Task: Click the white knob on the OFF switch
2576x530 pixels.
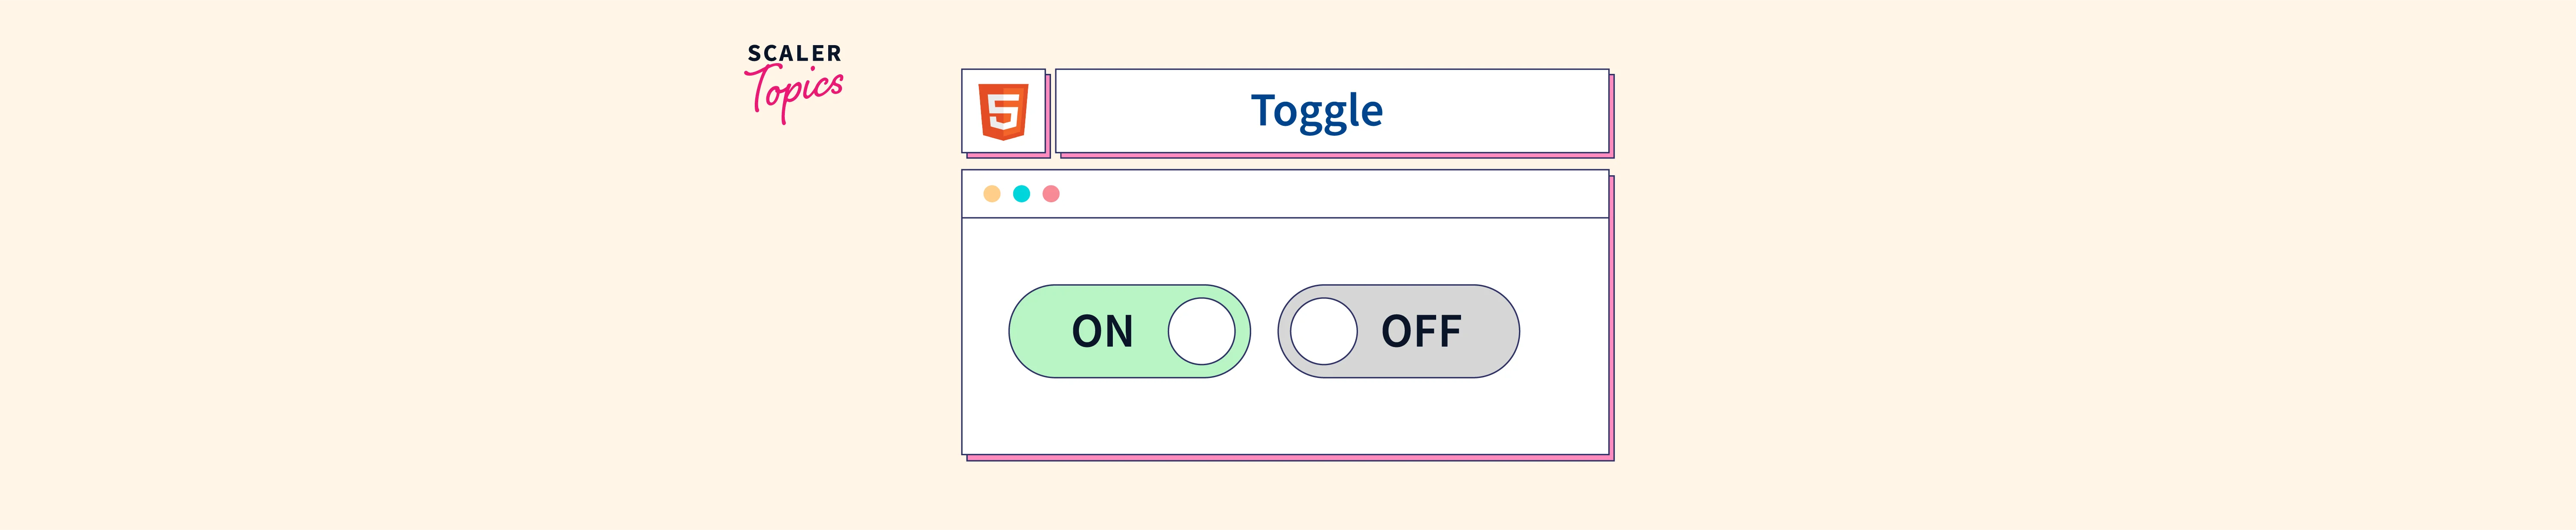Action: pyautogui.click(x=1323, y=331)
